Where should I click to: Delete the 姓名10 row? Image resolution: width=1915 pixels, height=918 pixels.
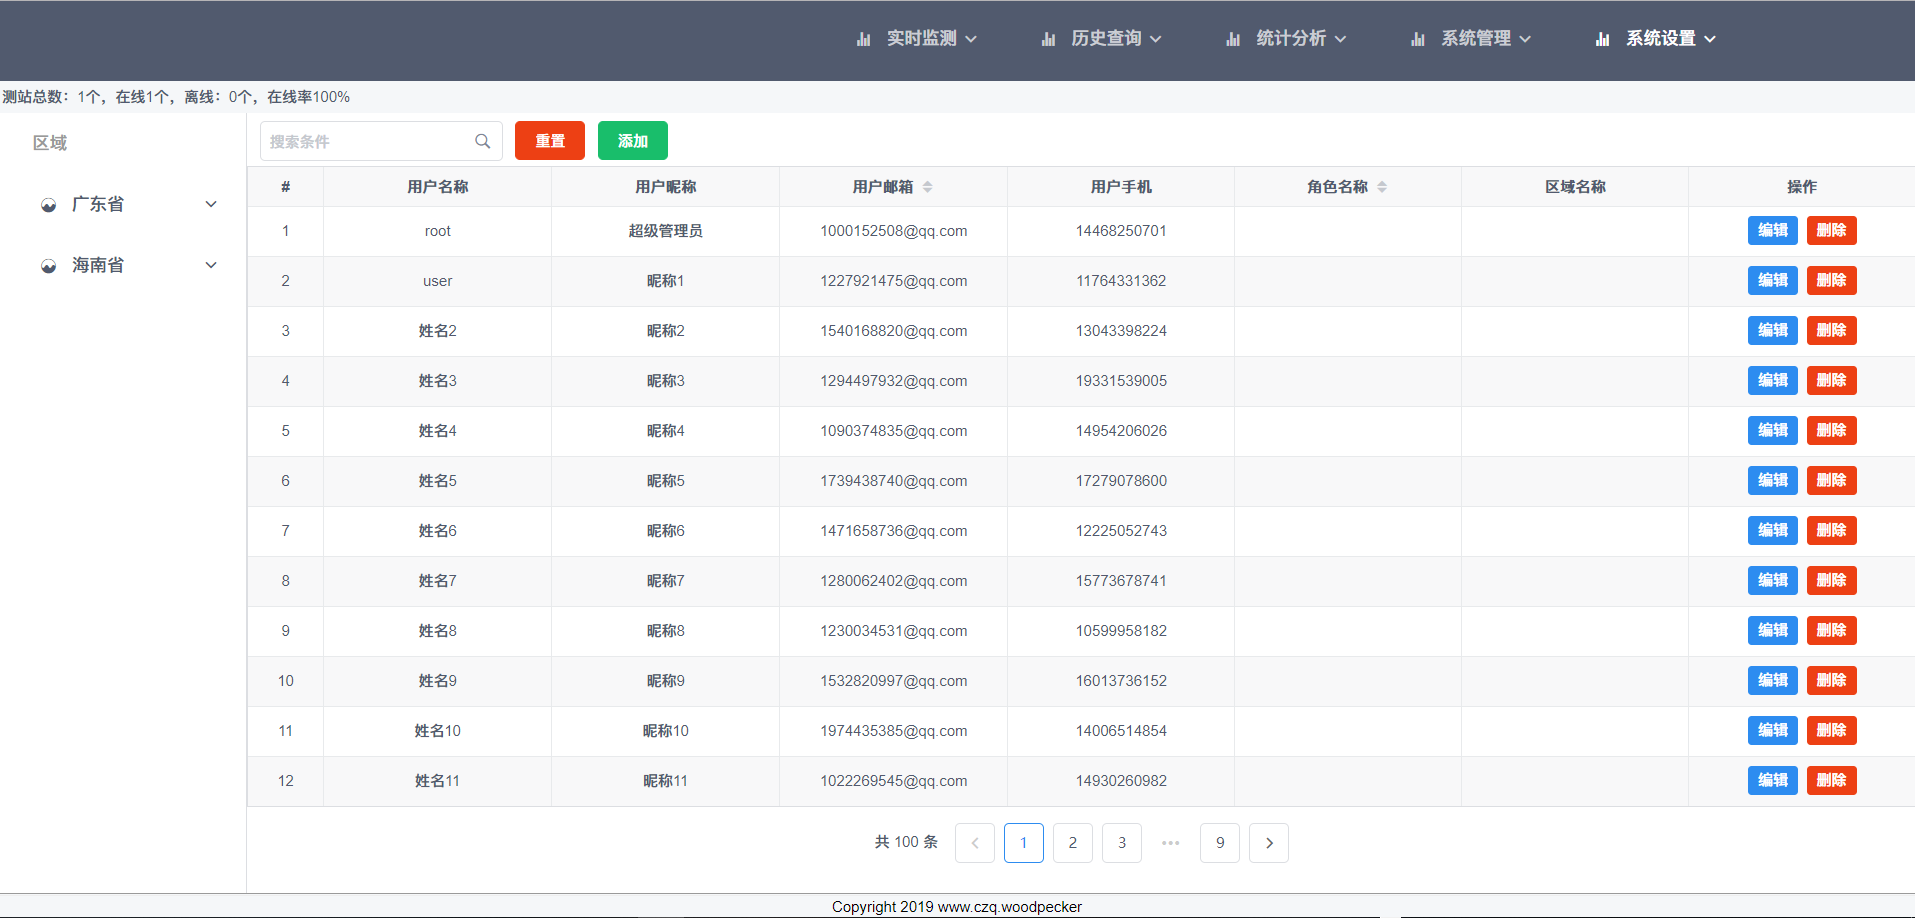1832,731
